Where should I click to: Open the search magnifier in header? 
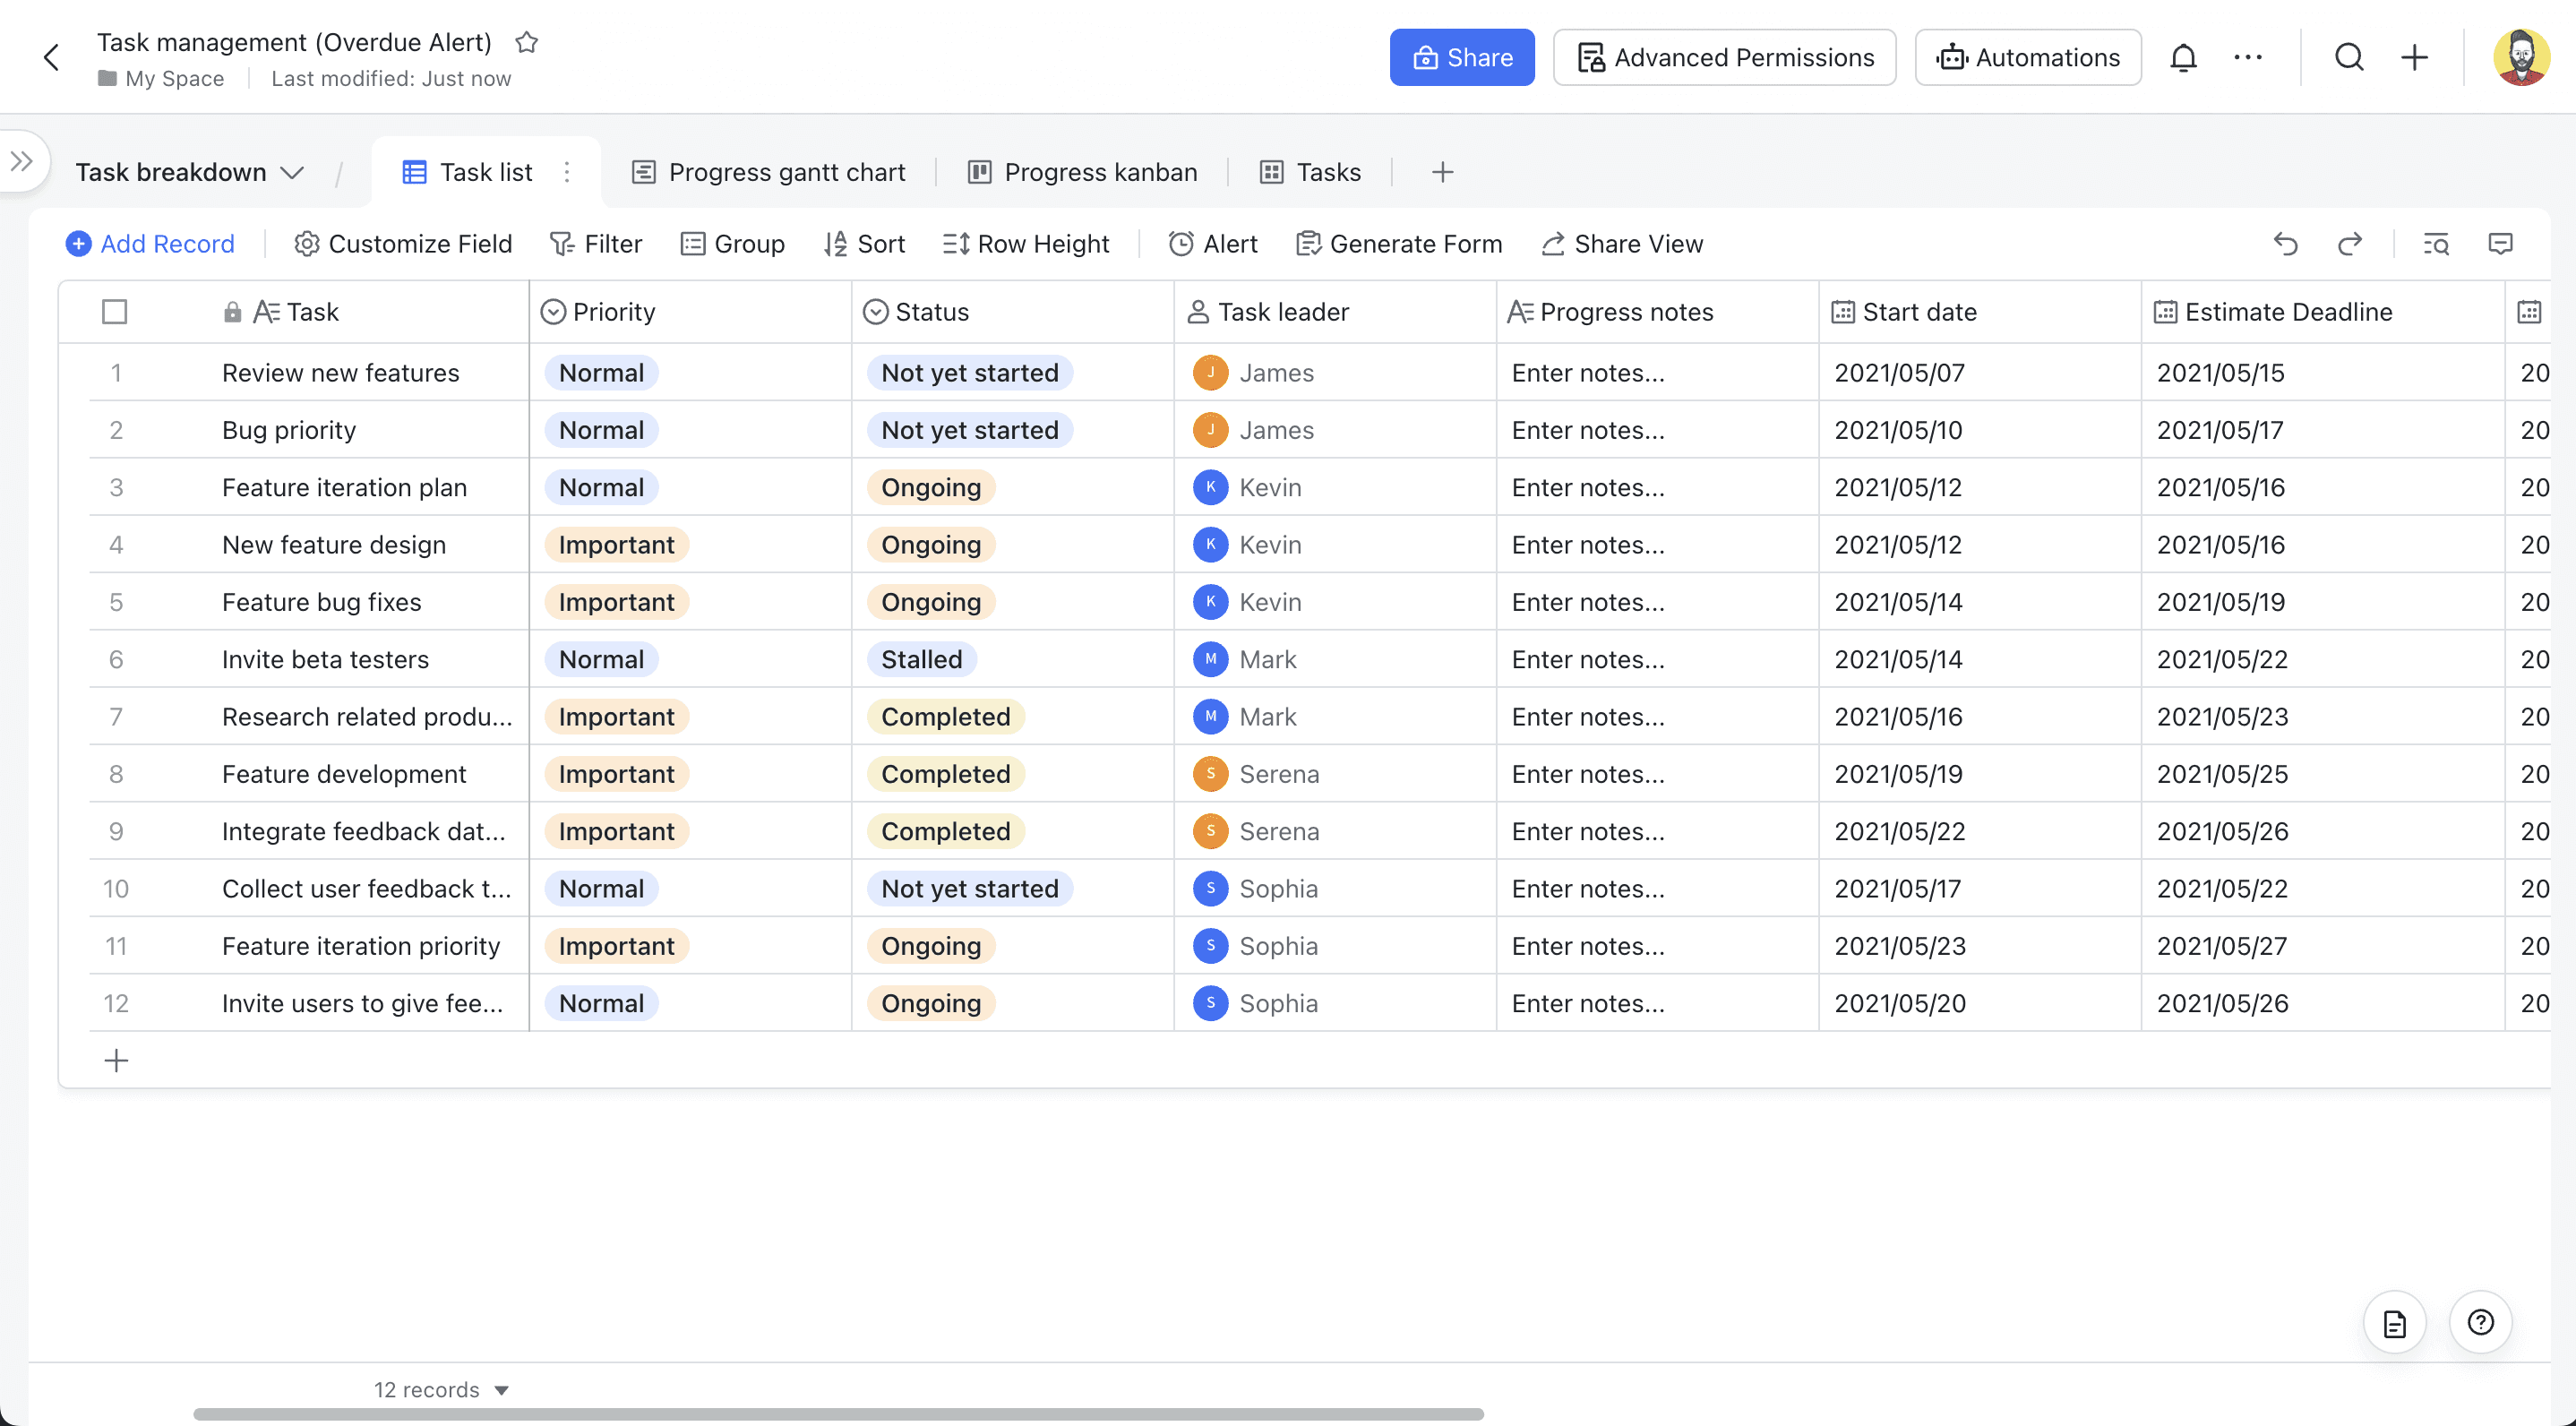click(x=2349, y=58)
